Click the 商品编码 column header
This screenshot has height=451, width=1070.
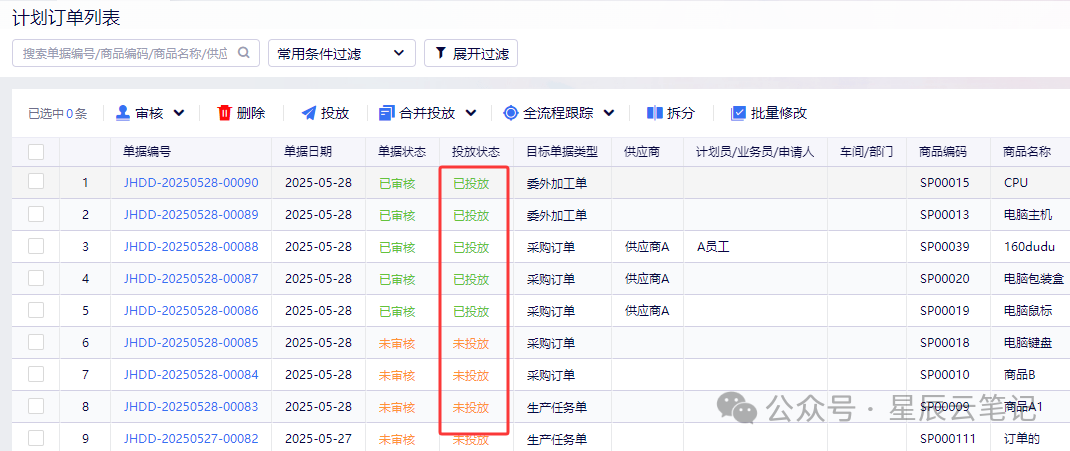point(943,152)
